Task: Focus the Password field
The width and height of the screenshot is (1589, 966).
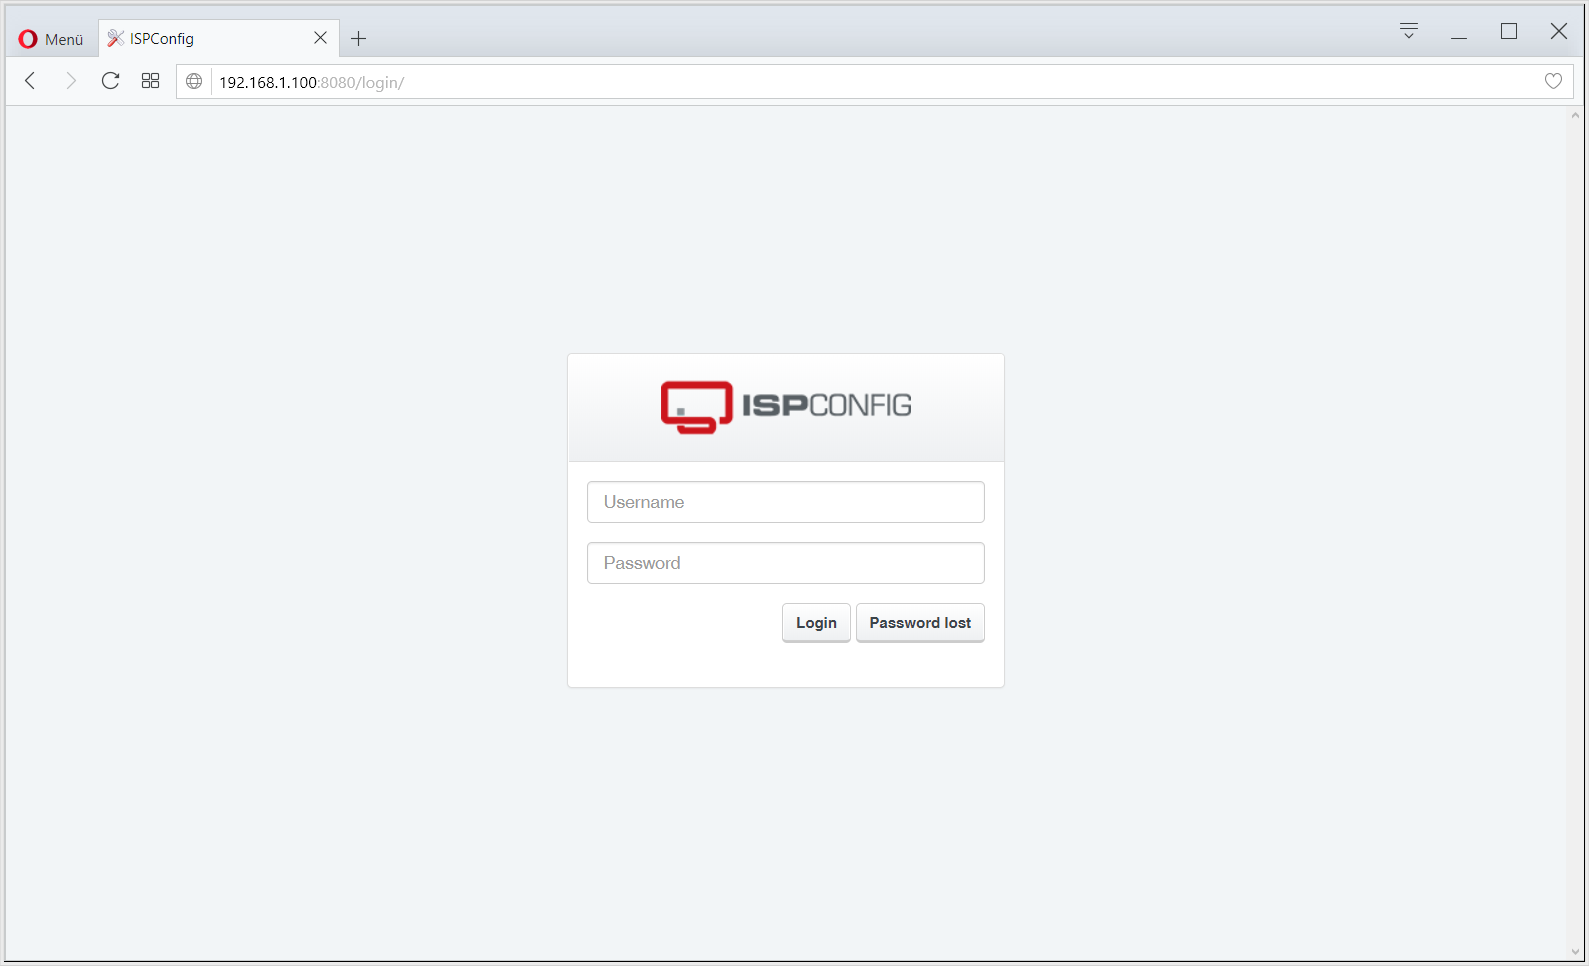Action: coord(786,563)
